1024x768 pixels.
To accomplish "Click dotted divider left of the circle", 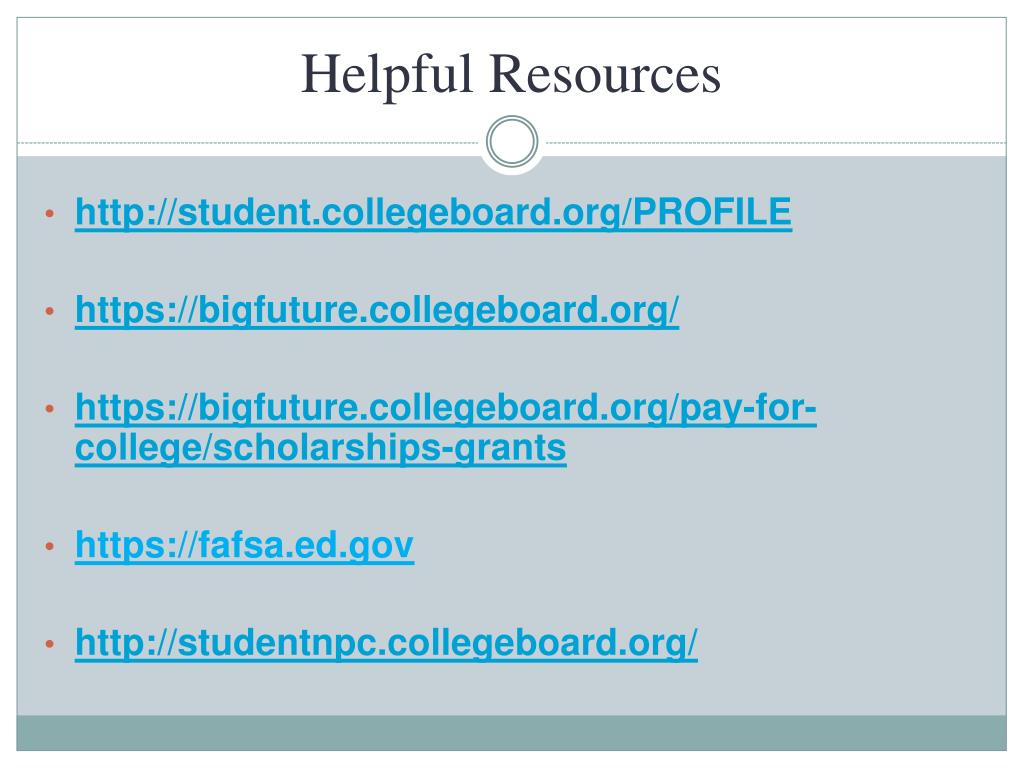I will pos(249,142).
